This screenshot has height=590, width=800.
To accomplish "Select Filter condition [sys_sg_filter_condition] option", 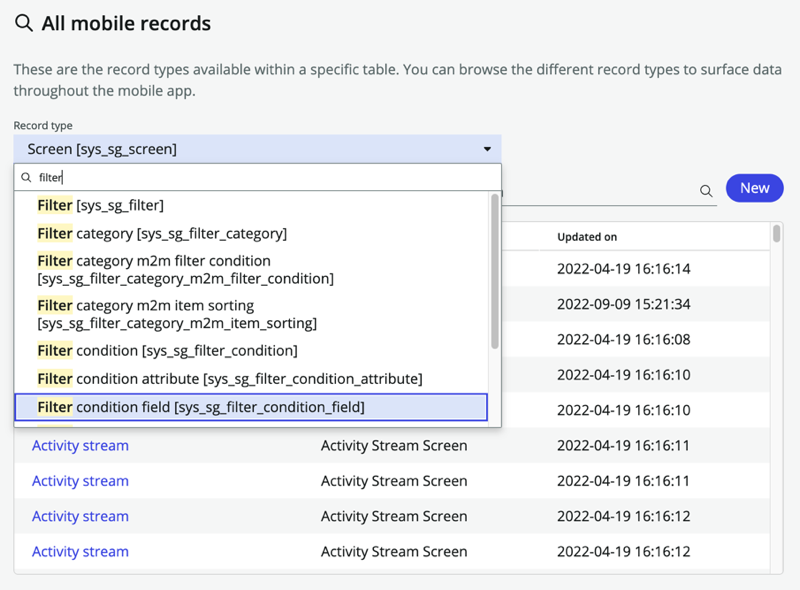I will (251, 351).
